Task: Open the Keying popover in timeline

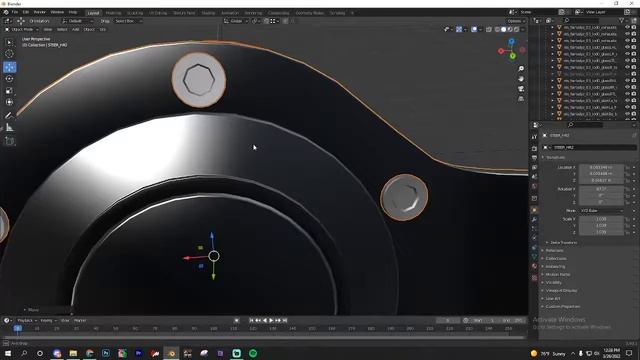Action: (48, 320)
